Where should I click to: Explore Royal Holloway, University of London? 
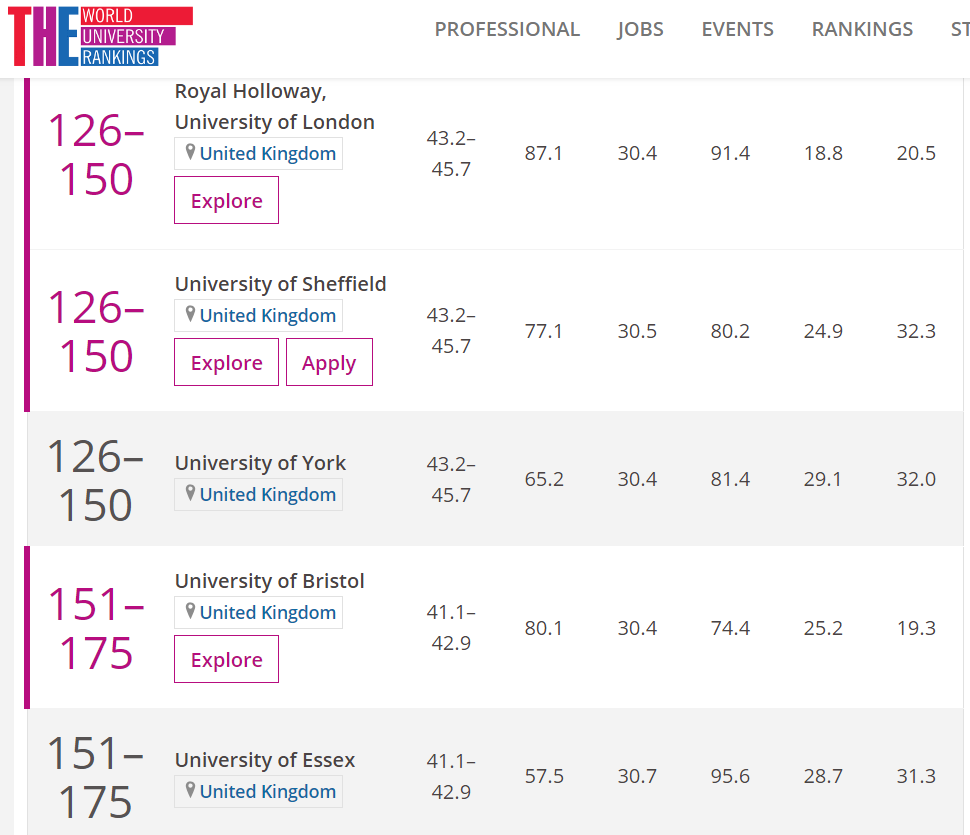coord(226,201)
